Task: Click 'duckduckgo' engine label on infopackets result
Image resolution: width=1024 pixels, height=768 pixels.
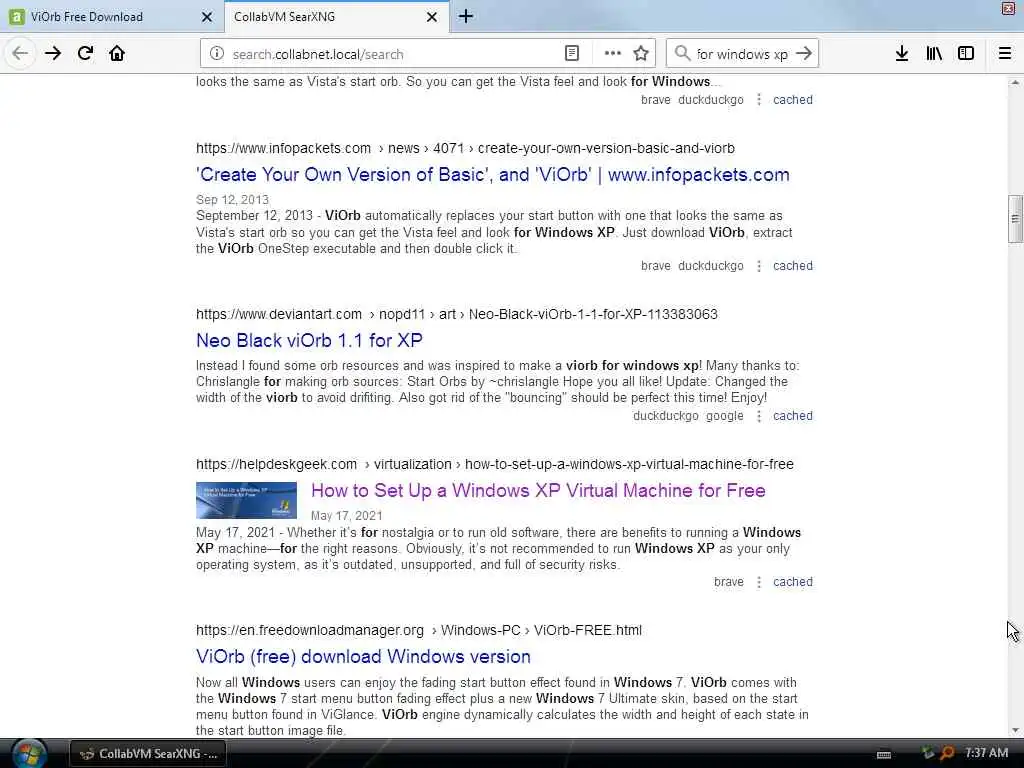Action: point(711,266)
